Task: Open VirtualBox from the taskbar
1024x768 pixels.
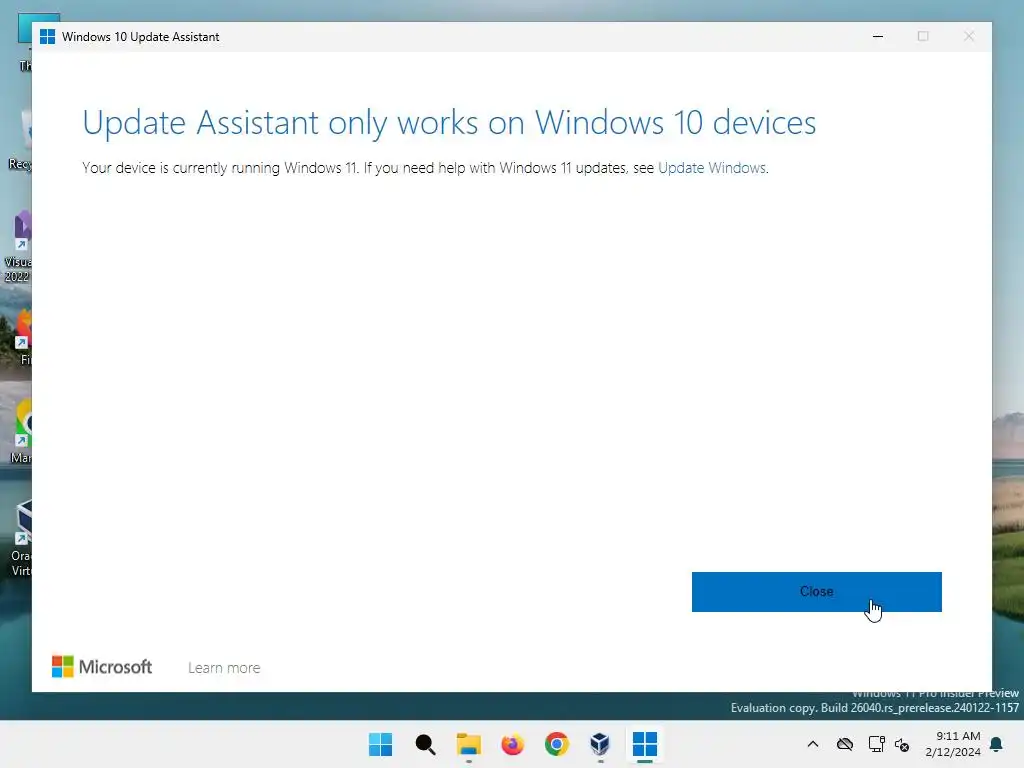Action: (600, 744)
